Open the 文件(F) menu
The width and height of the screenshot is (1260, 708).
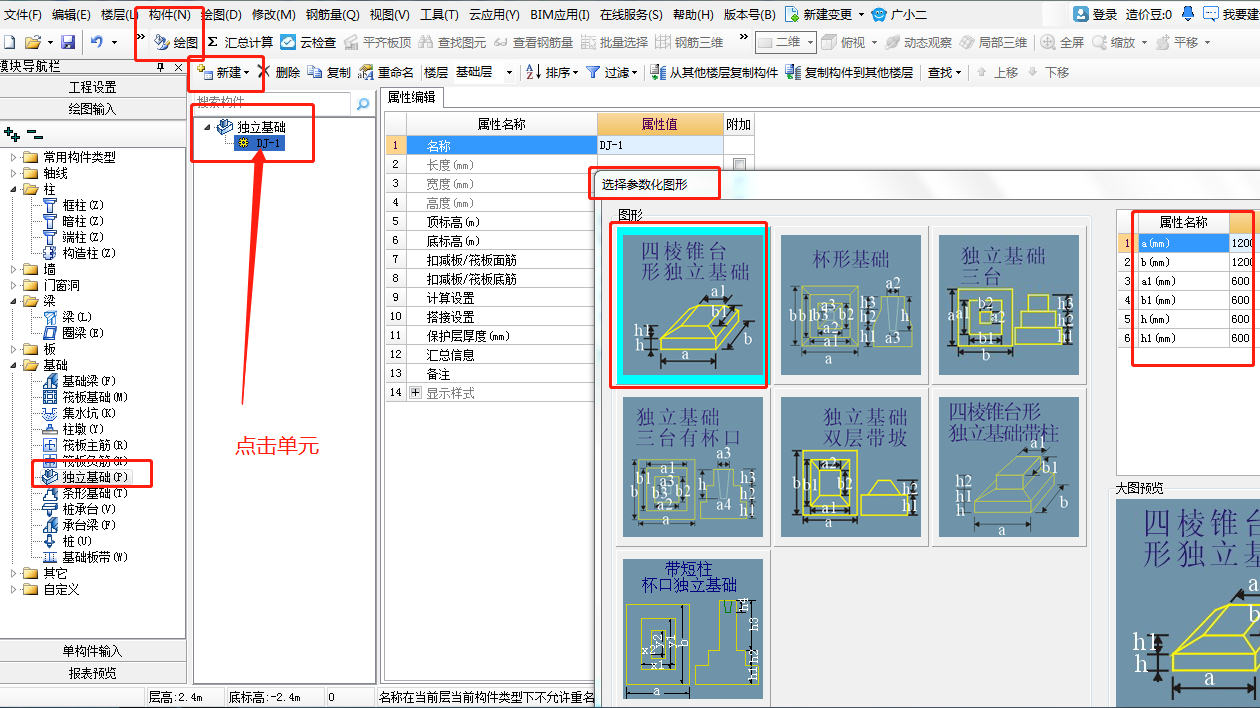click(x=23, y=15)
